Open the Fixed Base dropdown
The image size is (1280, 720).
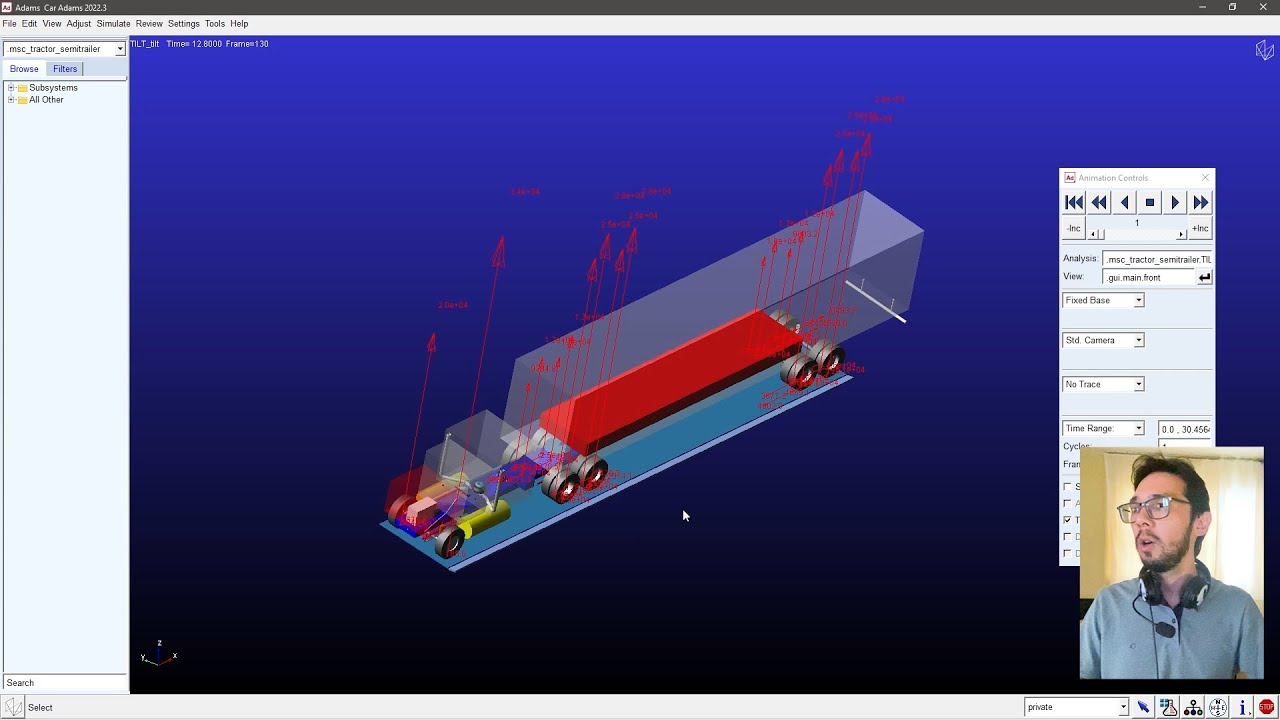1103,300
